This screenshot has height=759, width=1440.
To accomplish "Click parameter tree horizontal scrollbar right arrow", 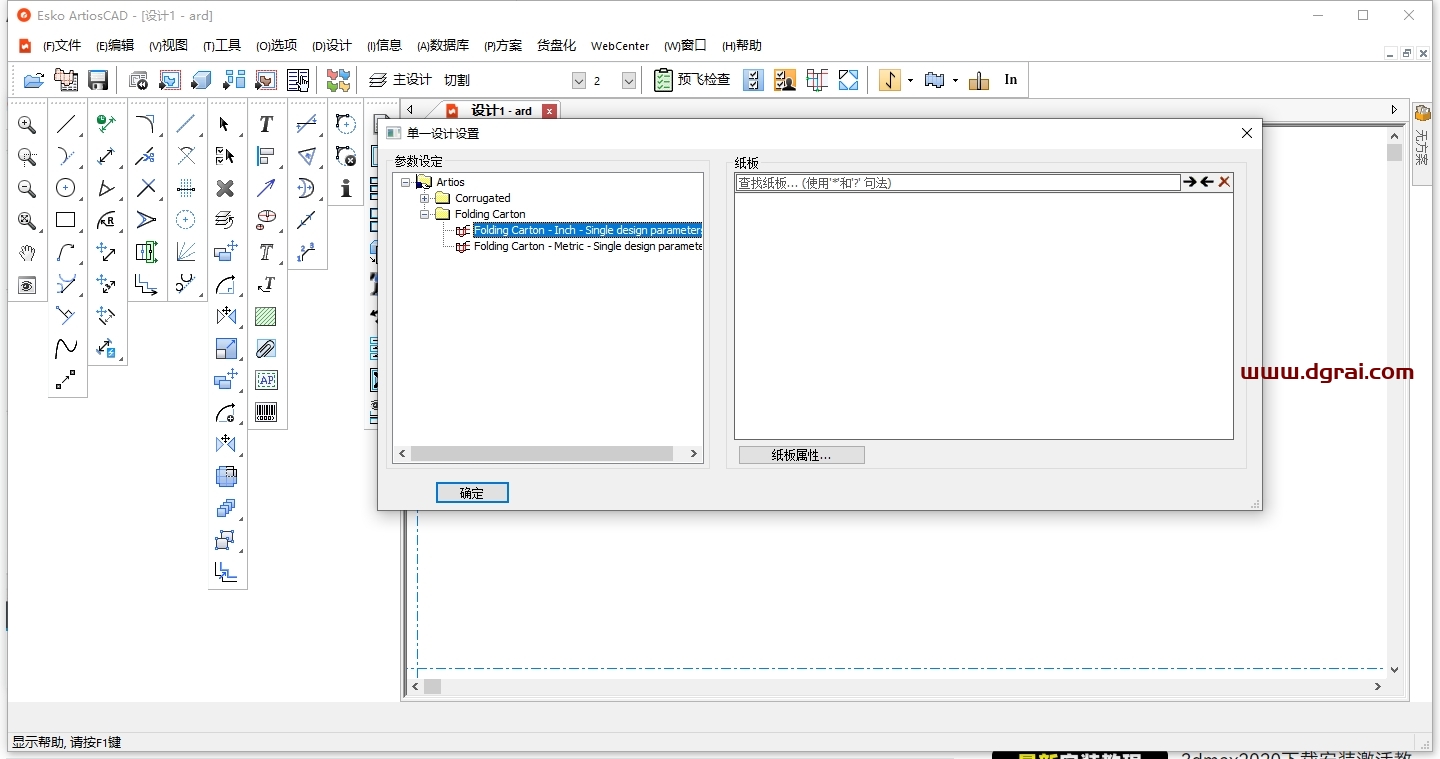I will (x=694, y=454).
